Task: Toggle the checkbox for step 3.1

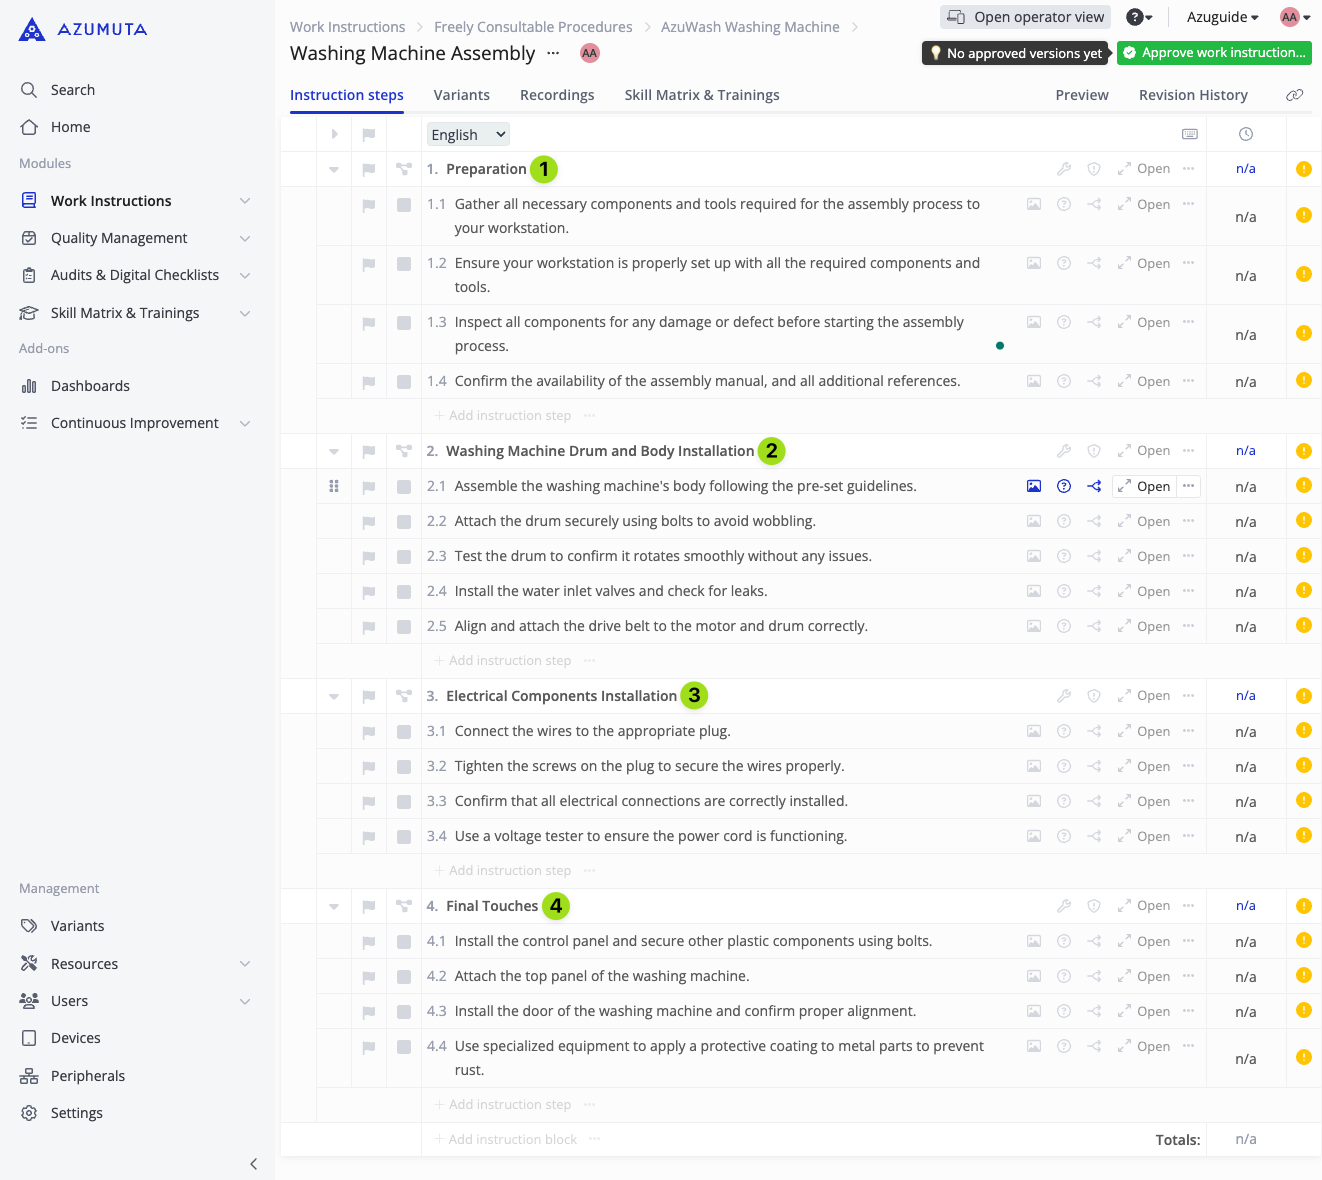Action: (404, 732)
